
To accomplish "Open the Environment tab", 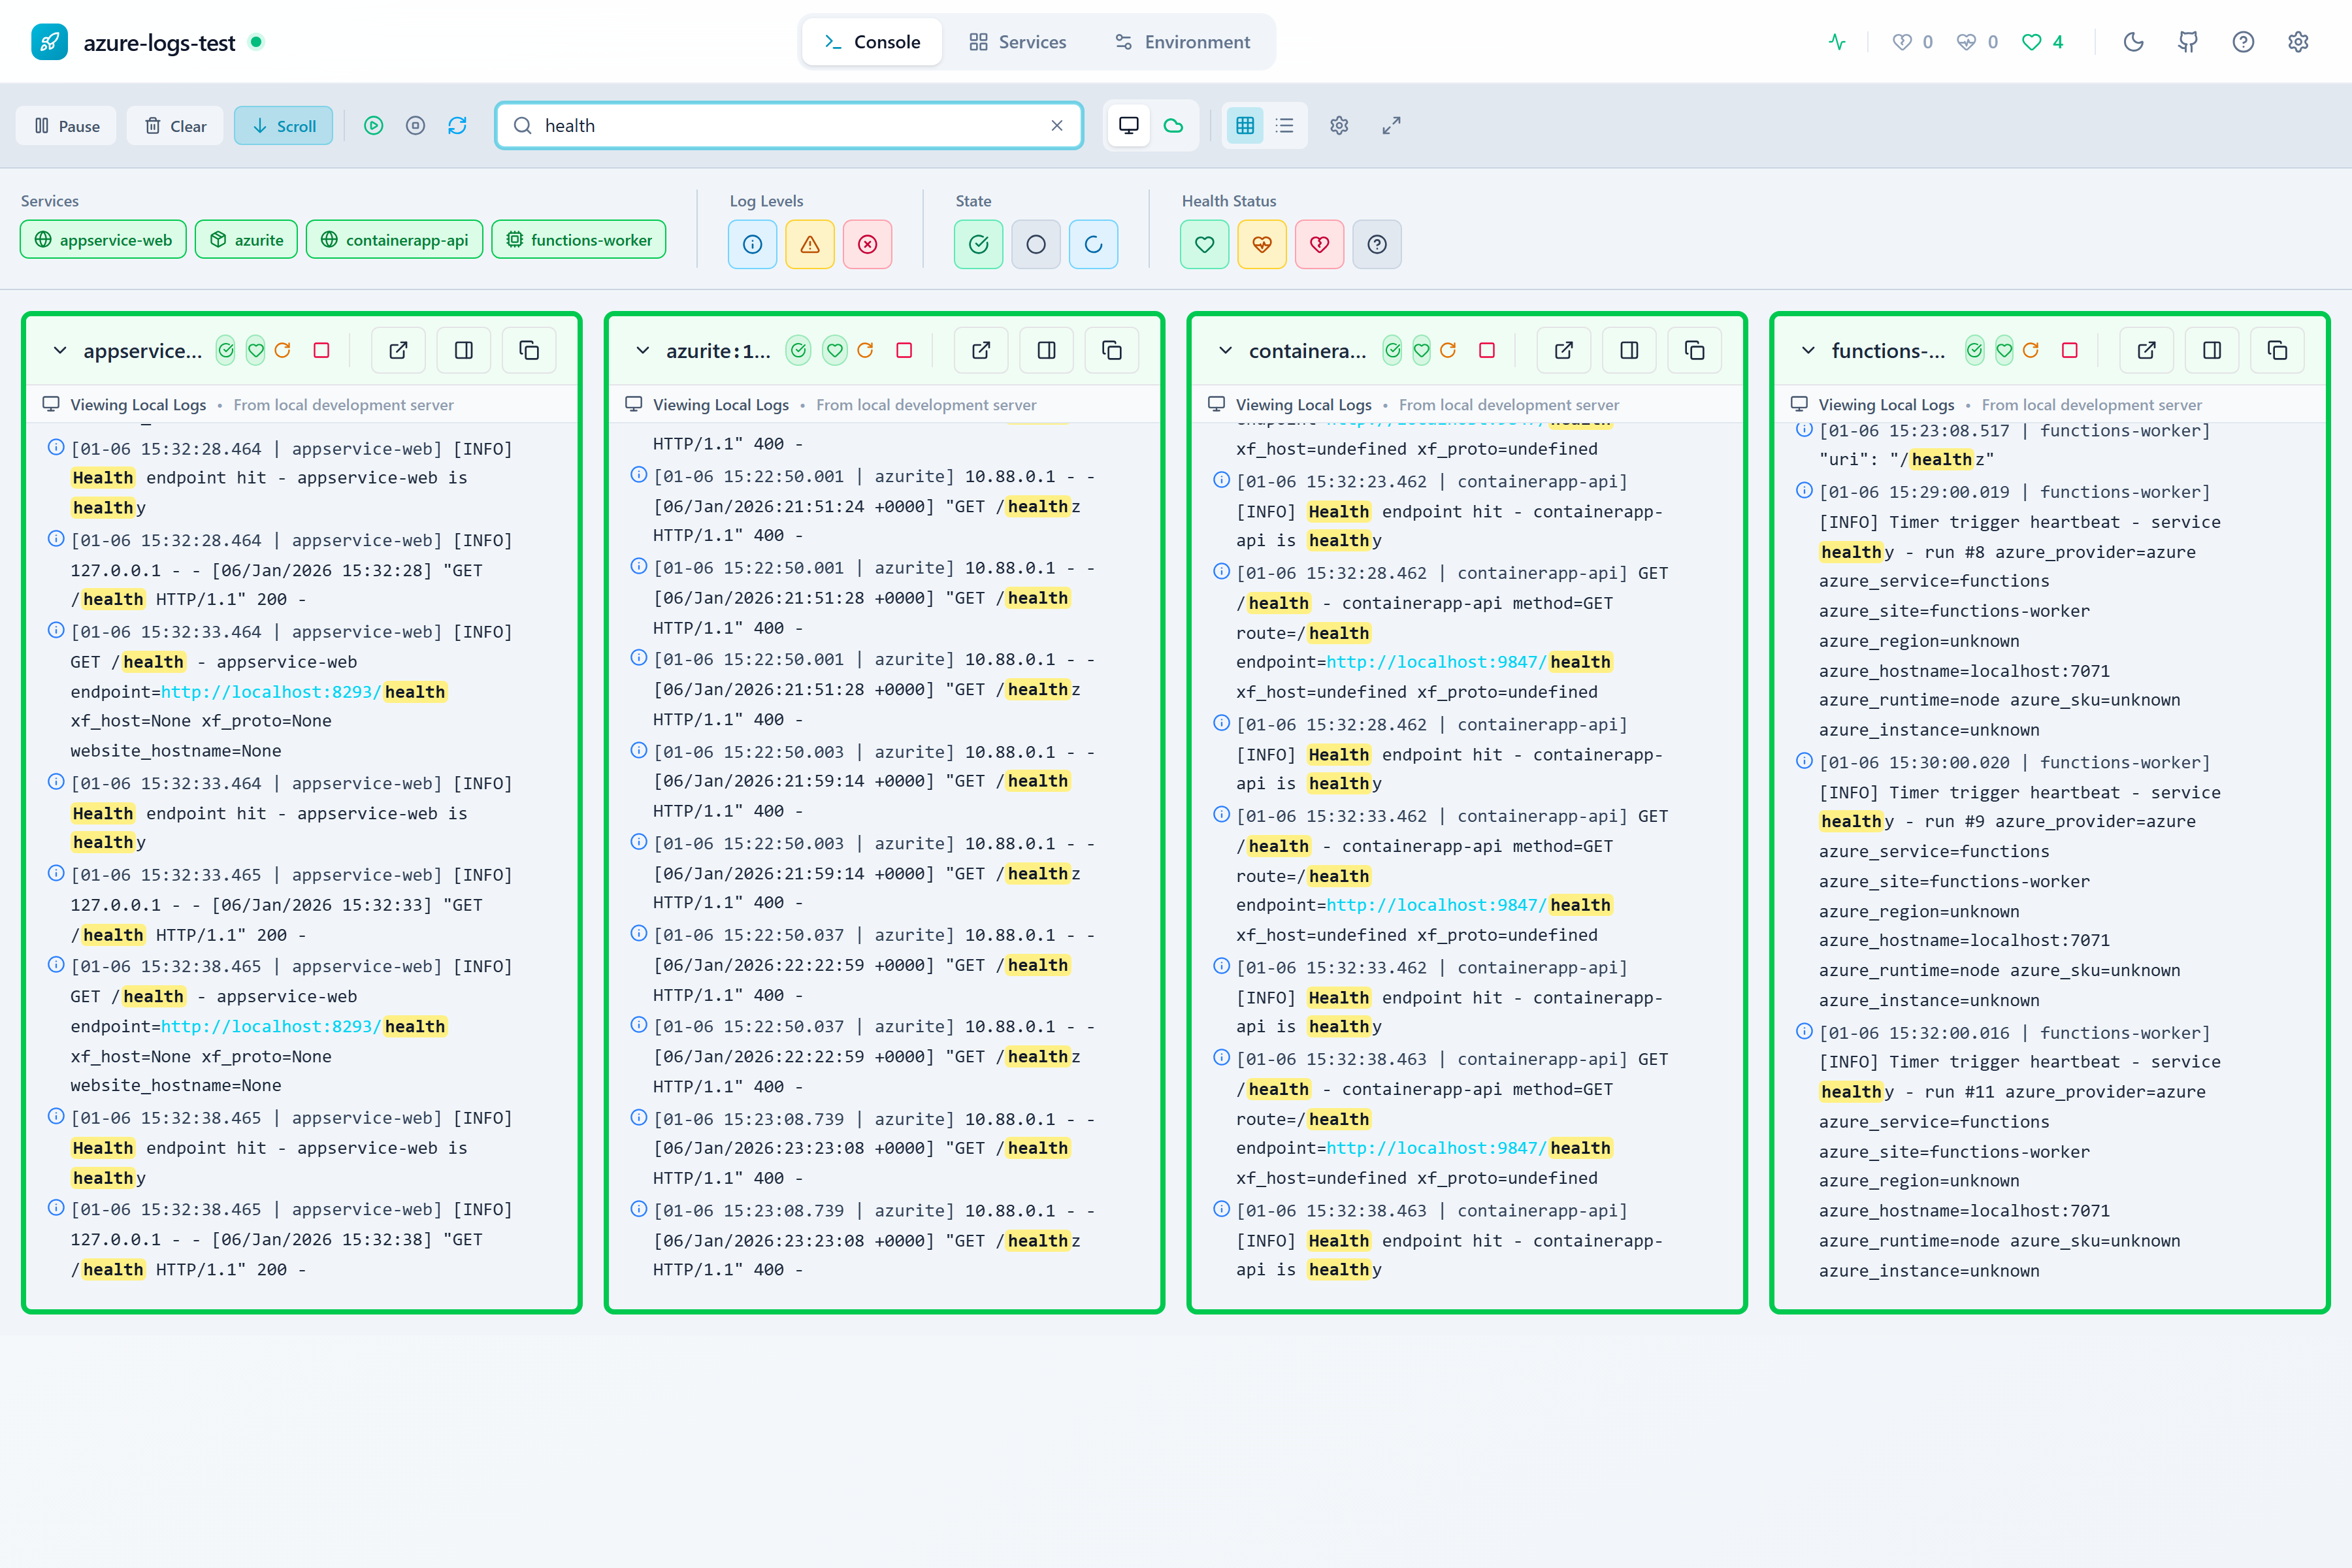I will [1182, 42].
